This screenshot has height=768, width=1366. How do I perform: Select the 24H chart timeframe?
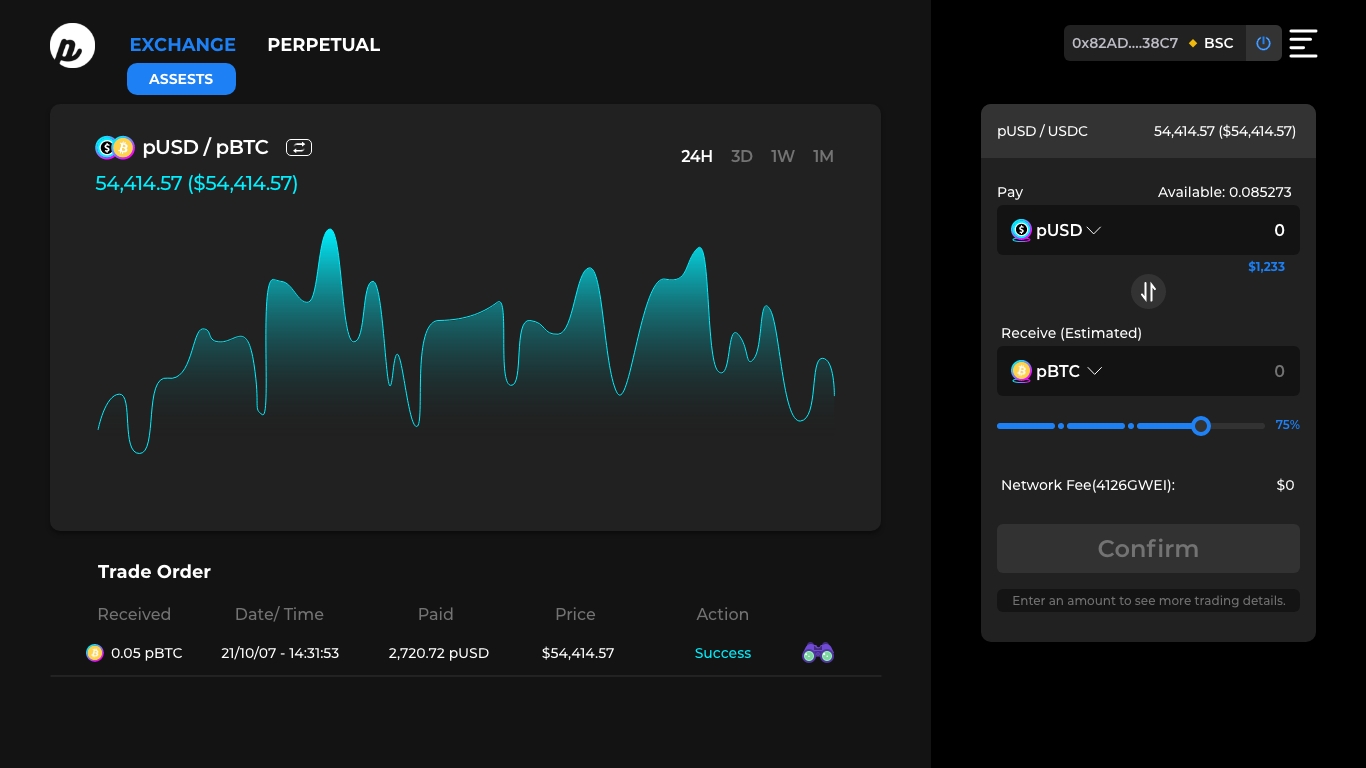pyautogui.click(x=696, y=156)
